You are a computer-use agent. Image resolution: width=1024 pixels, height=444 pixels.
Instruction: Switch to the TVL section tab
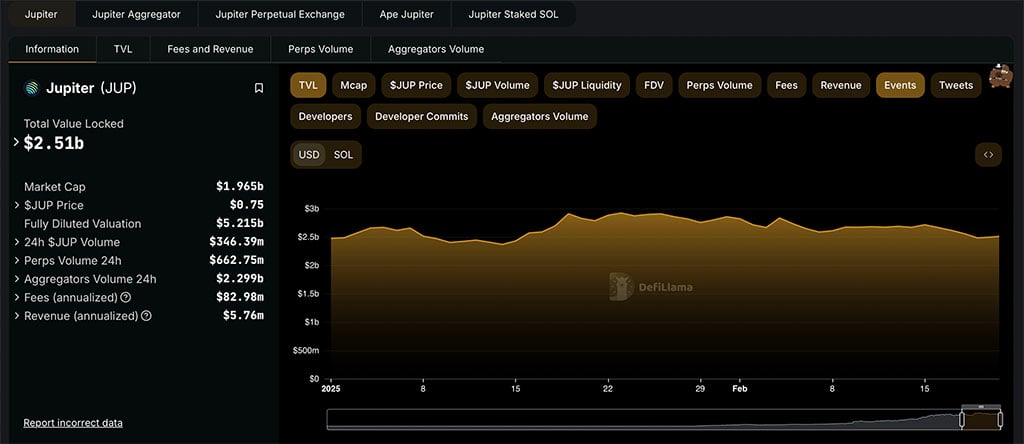click(x=123, y=49)
